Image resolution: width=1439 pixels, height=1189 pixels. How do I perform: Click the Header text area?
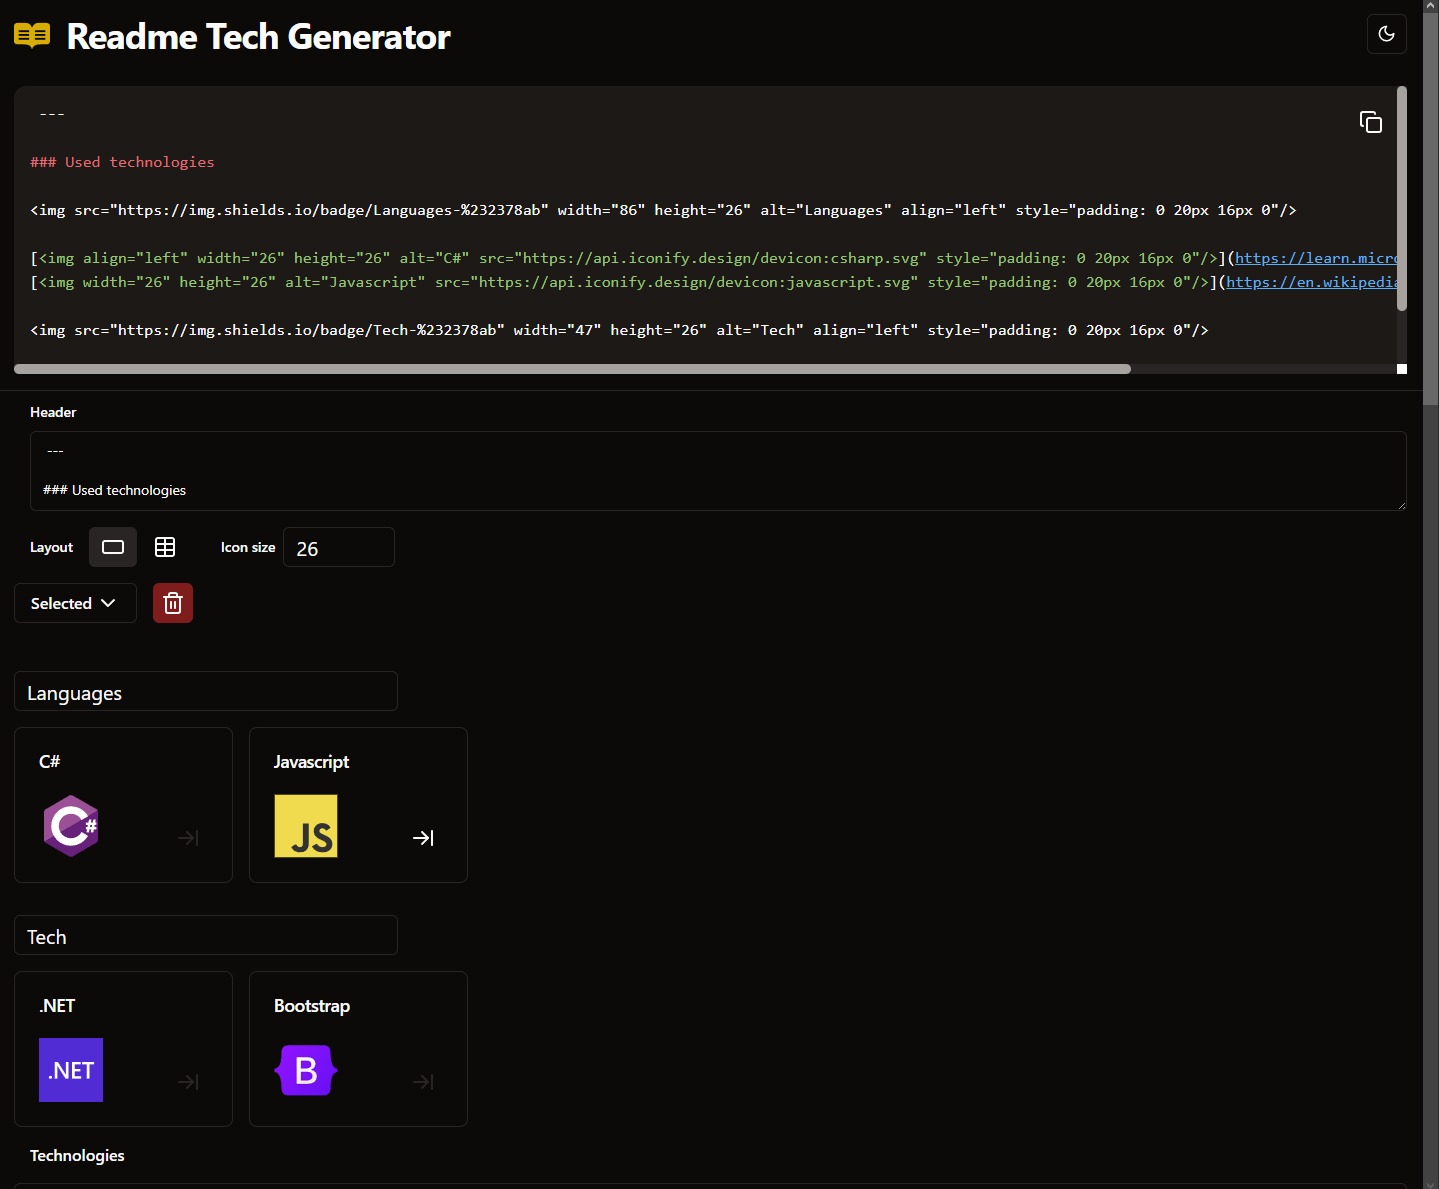click(718, 471)
